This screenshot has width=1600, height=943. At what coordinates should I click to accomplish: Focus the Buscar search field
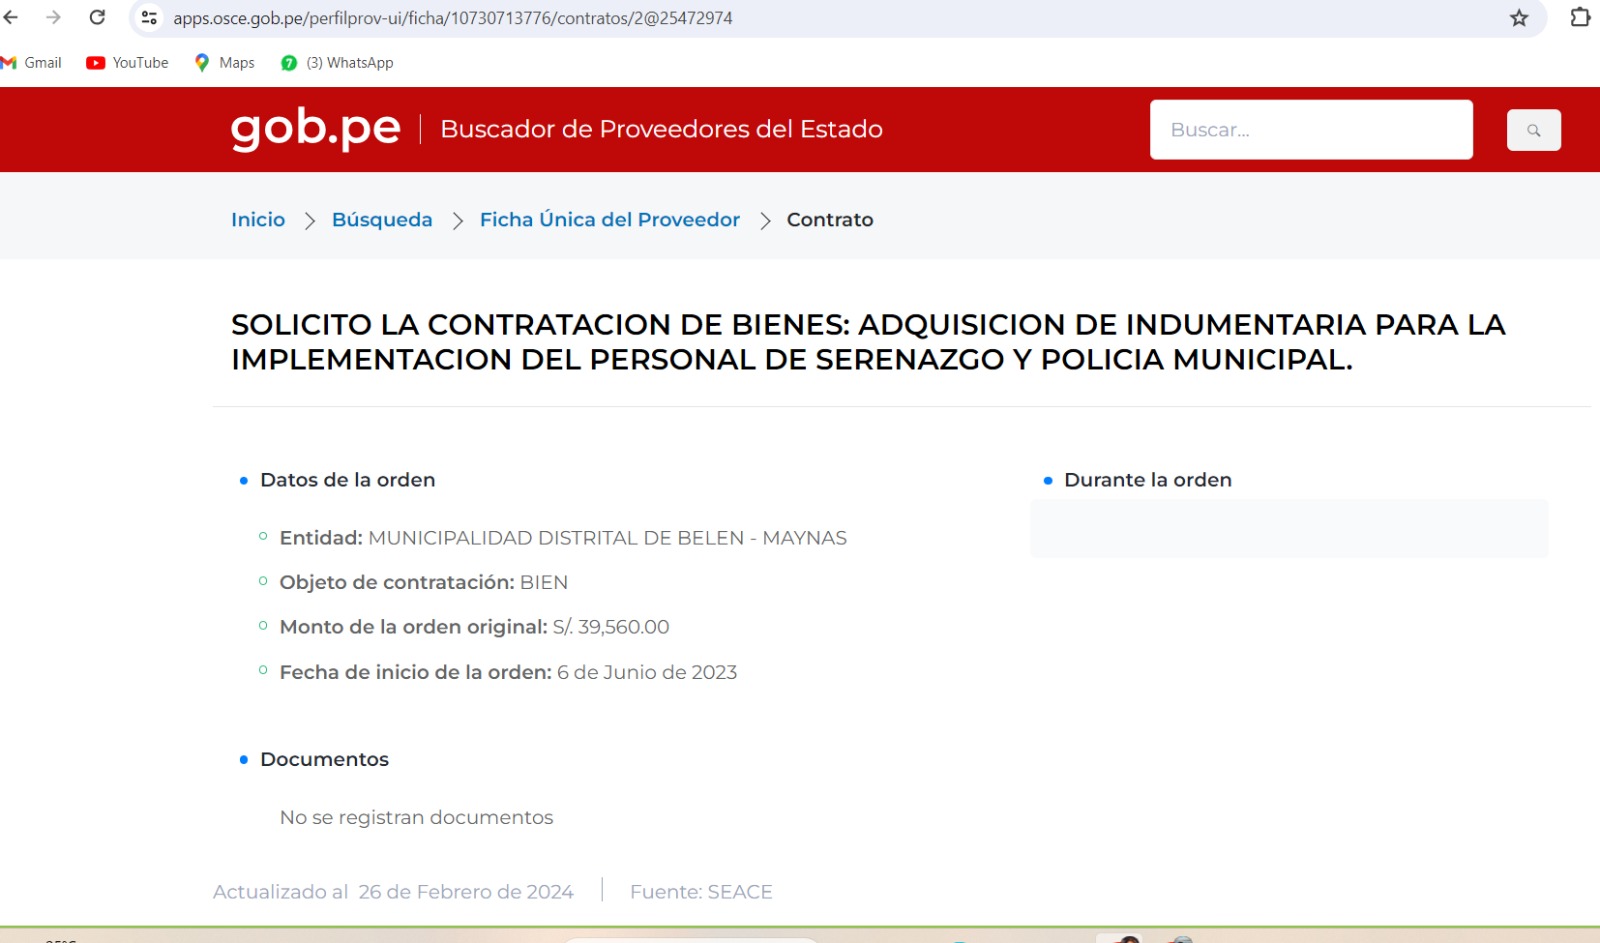click(1310, 130)
